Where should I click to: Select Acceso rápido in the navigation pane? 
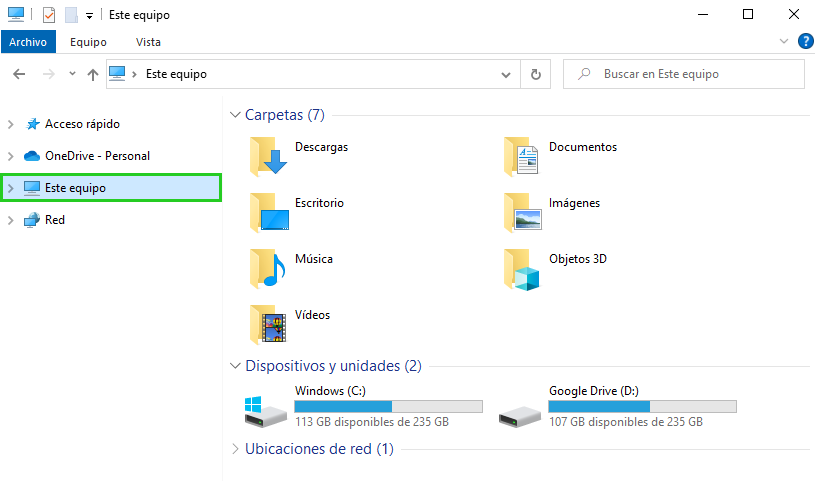(82, 124)
